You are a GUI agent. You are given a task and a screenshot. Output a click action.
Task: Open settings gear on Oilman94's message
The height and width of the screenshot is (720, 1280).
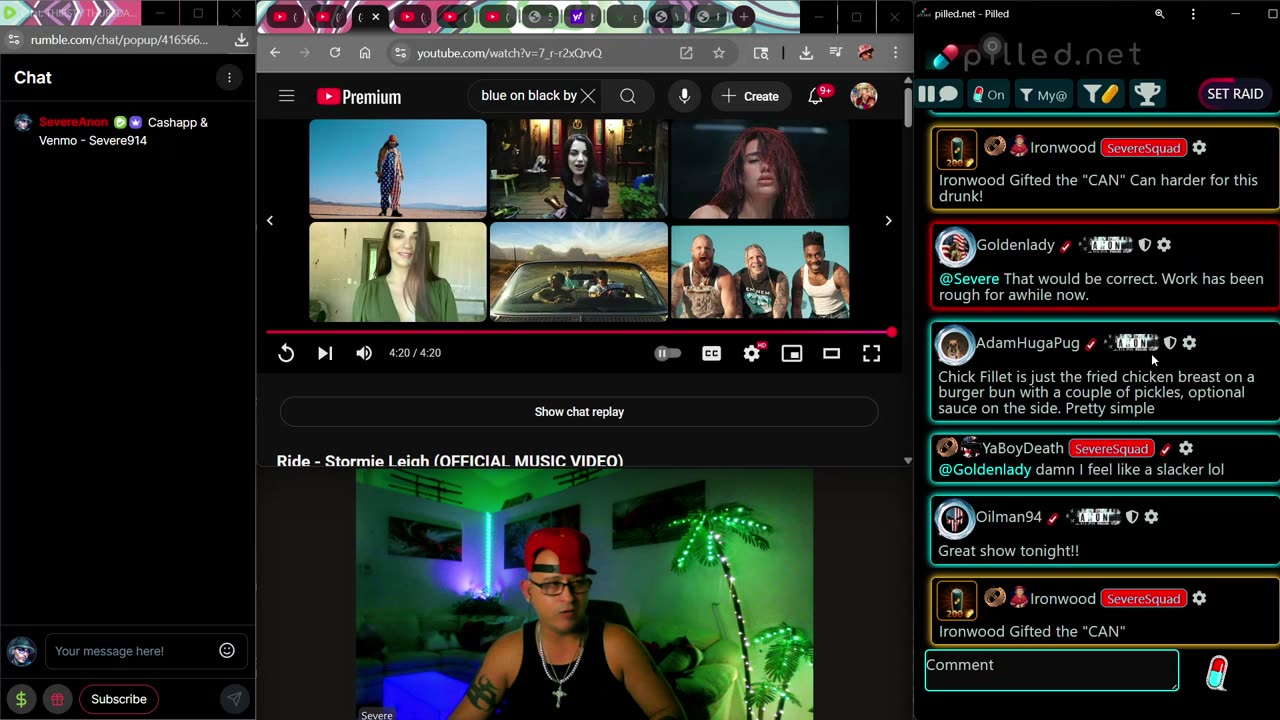click(x=1151, y=517)
